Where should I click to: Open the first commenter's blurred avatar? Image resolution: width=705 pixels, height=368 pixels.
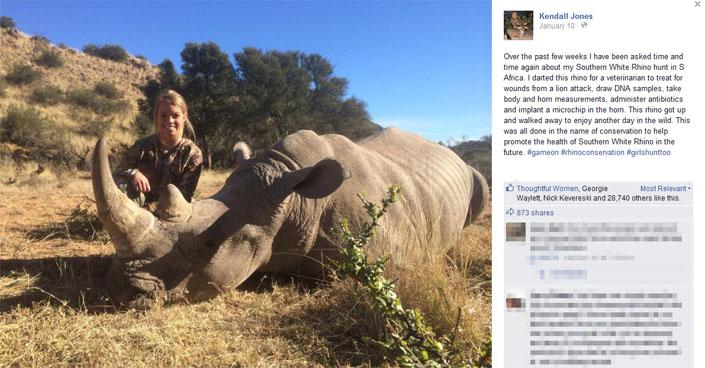pos(516,232)
